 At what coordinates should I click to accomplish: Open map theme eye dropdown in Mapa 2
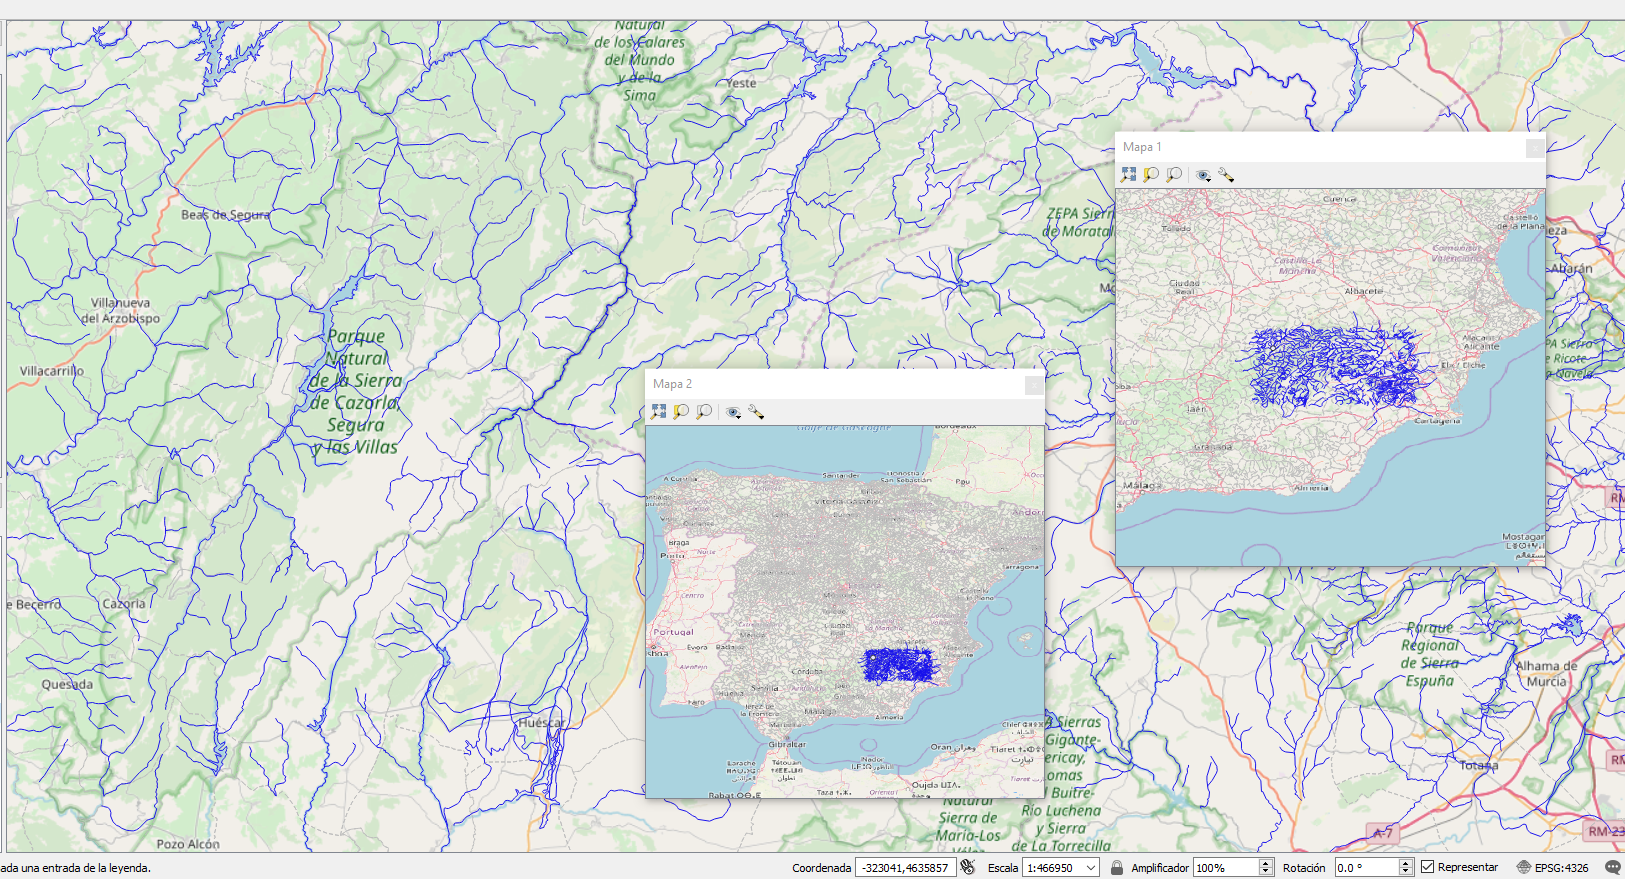[x=734, y=412]
